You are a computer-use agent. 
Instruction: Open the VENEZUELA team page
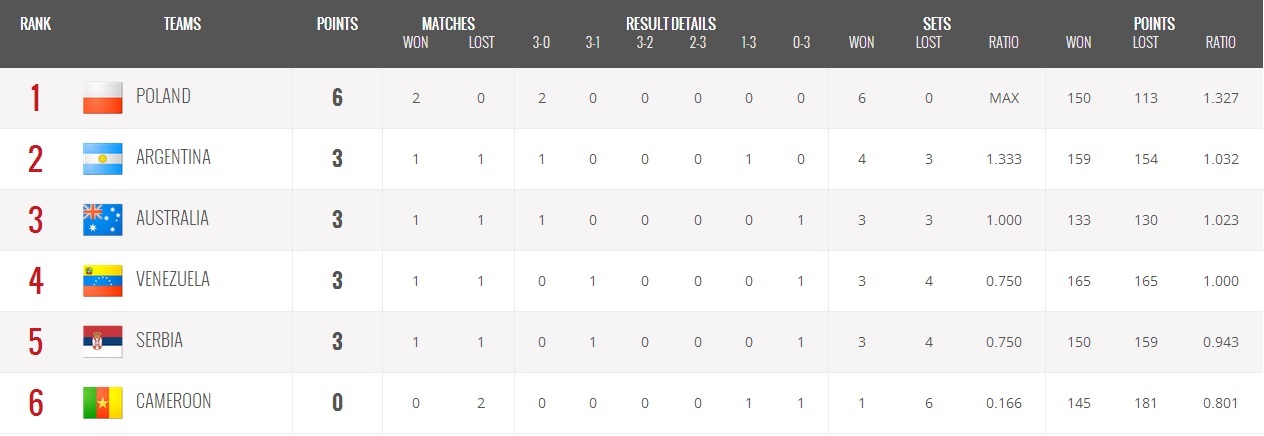click(x=173, y=280)
